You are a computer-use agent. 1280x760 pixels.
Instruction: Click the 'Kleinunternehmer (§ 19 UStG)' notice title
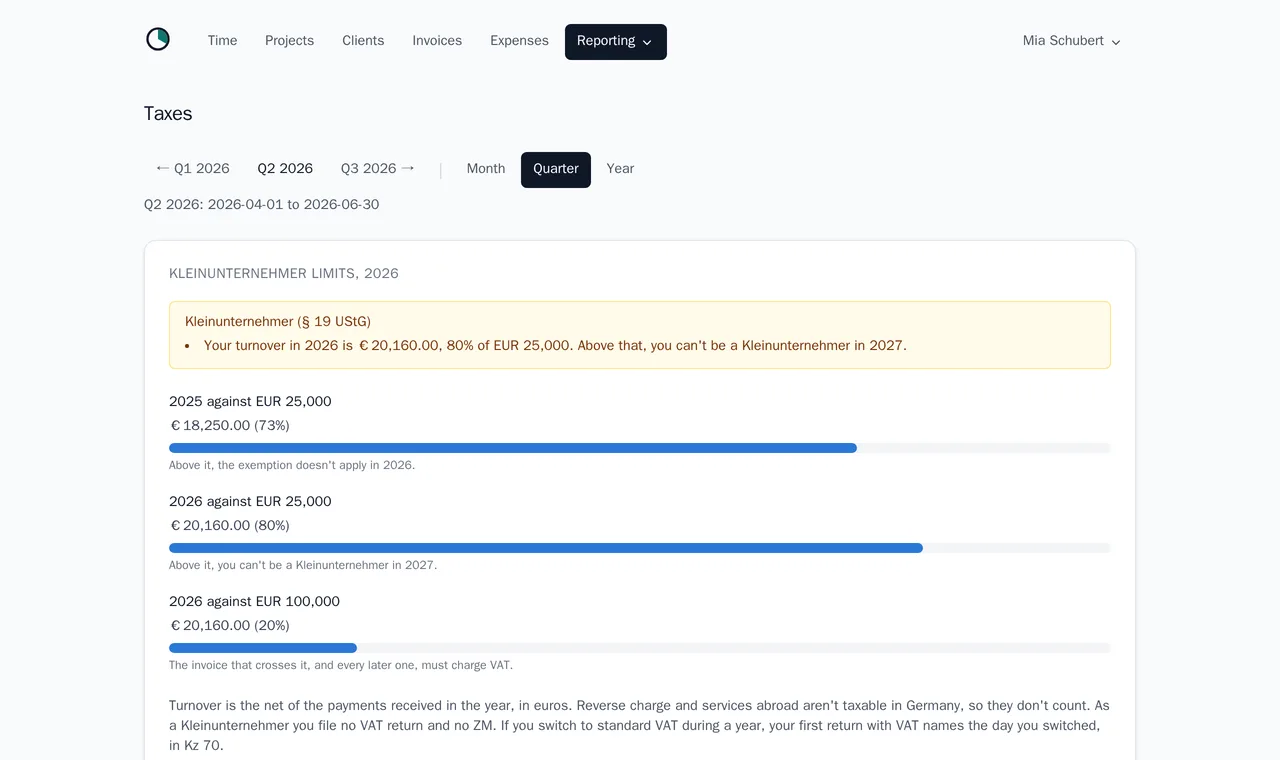coord(278,321)
